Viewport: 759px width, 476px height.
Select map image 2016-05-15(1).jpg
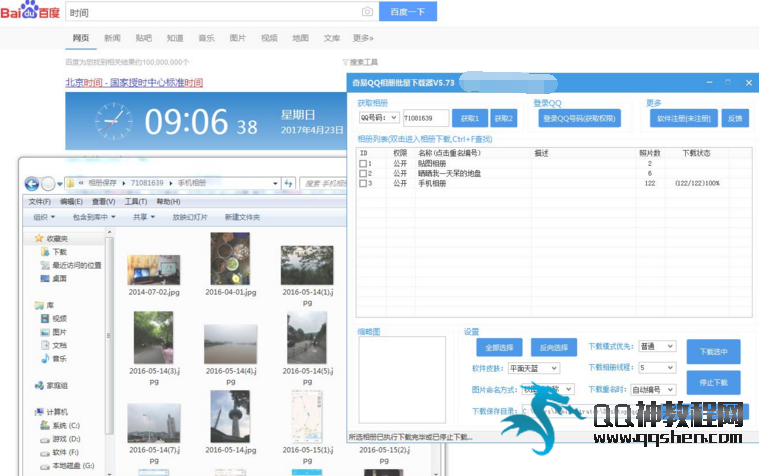point(307,416)
